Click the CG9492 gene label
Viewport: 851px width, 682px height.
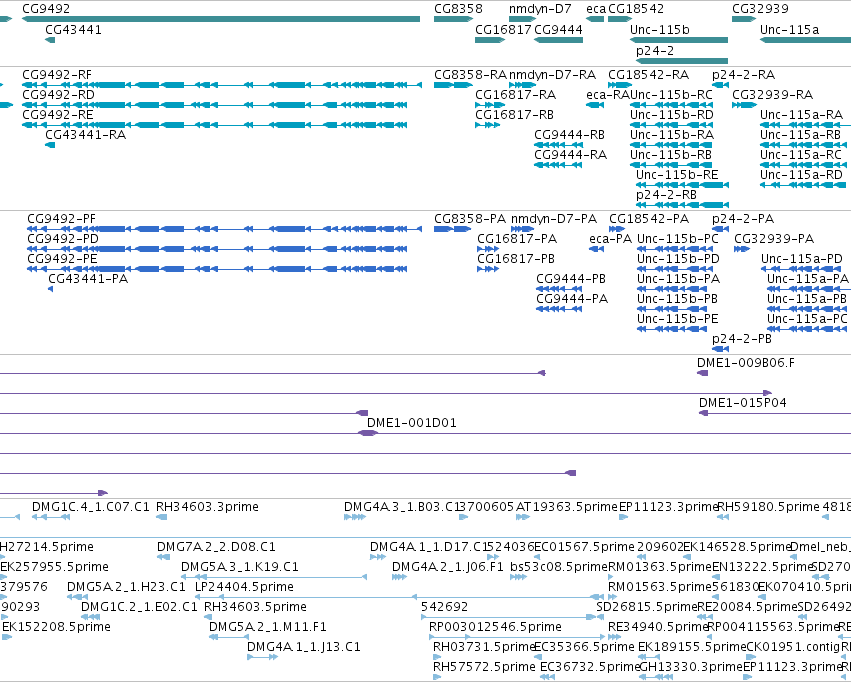(x=46, y=9)
